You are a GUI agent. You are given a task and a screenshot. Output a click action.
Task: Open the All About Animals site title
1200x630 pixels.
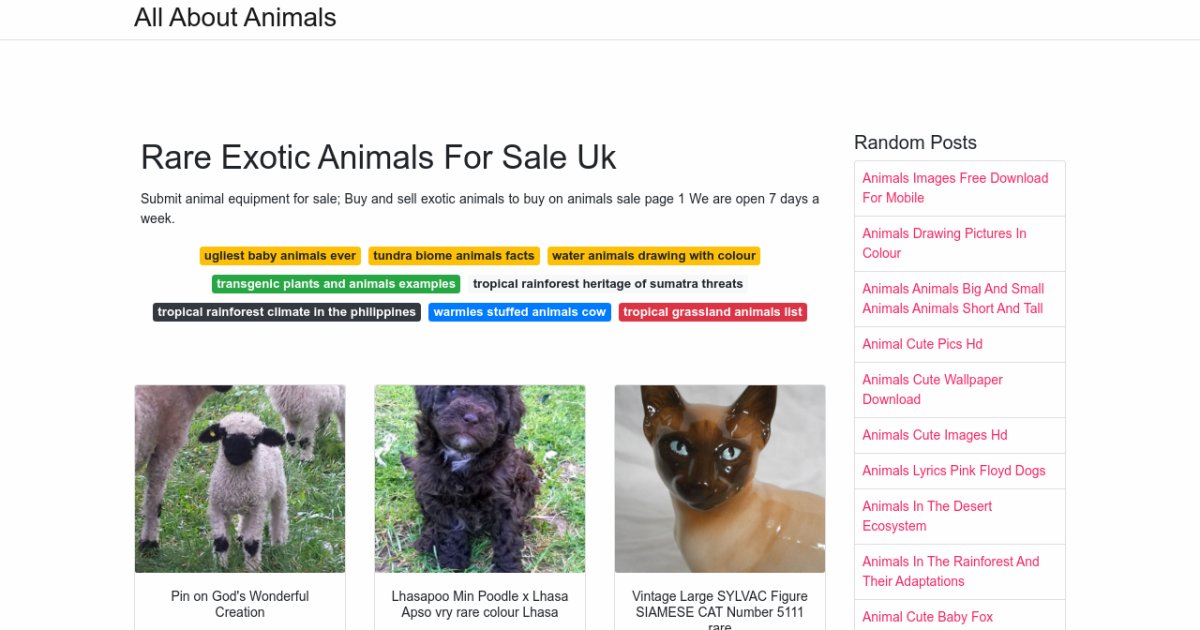(x=235, y=18)
